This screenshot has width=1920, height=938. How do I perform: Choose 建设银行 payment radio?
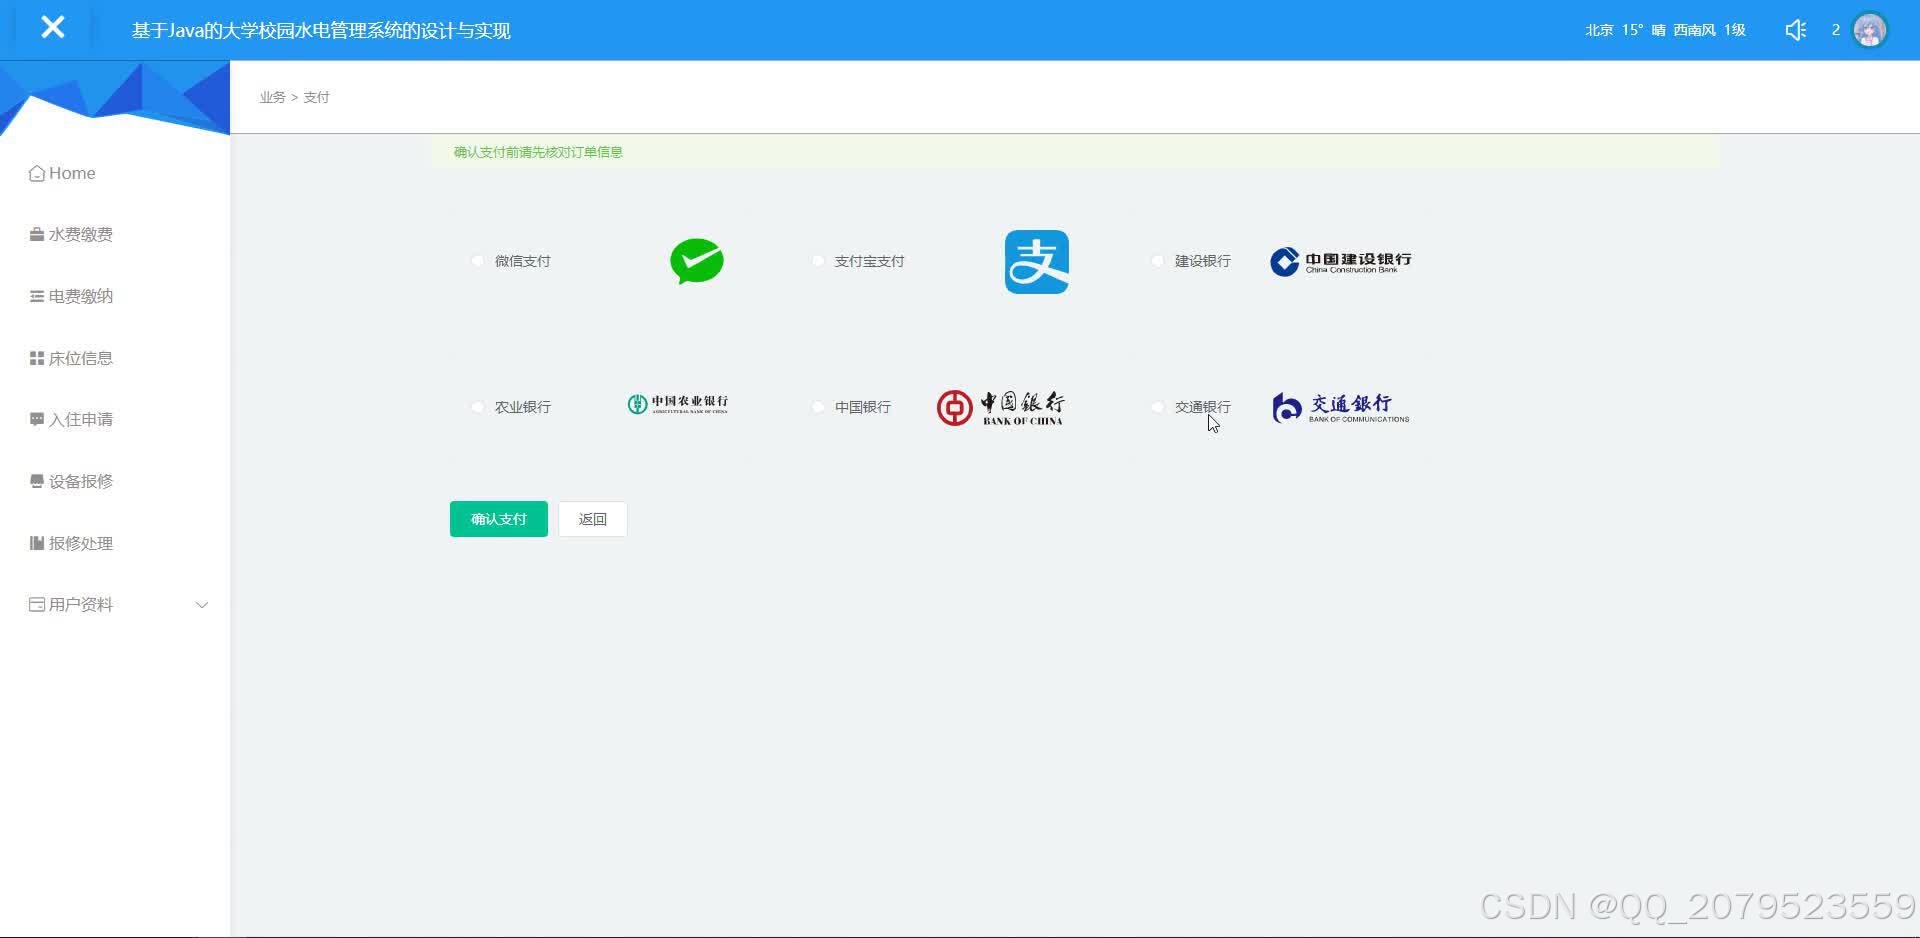(1158, 261)
